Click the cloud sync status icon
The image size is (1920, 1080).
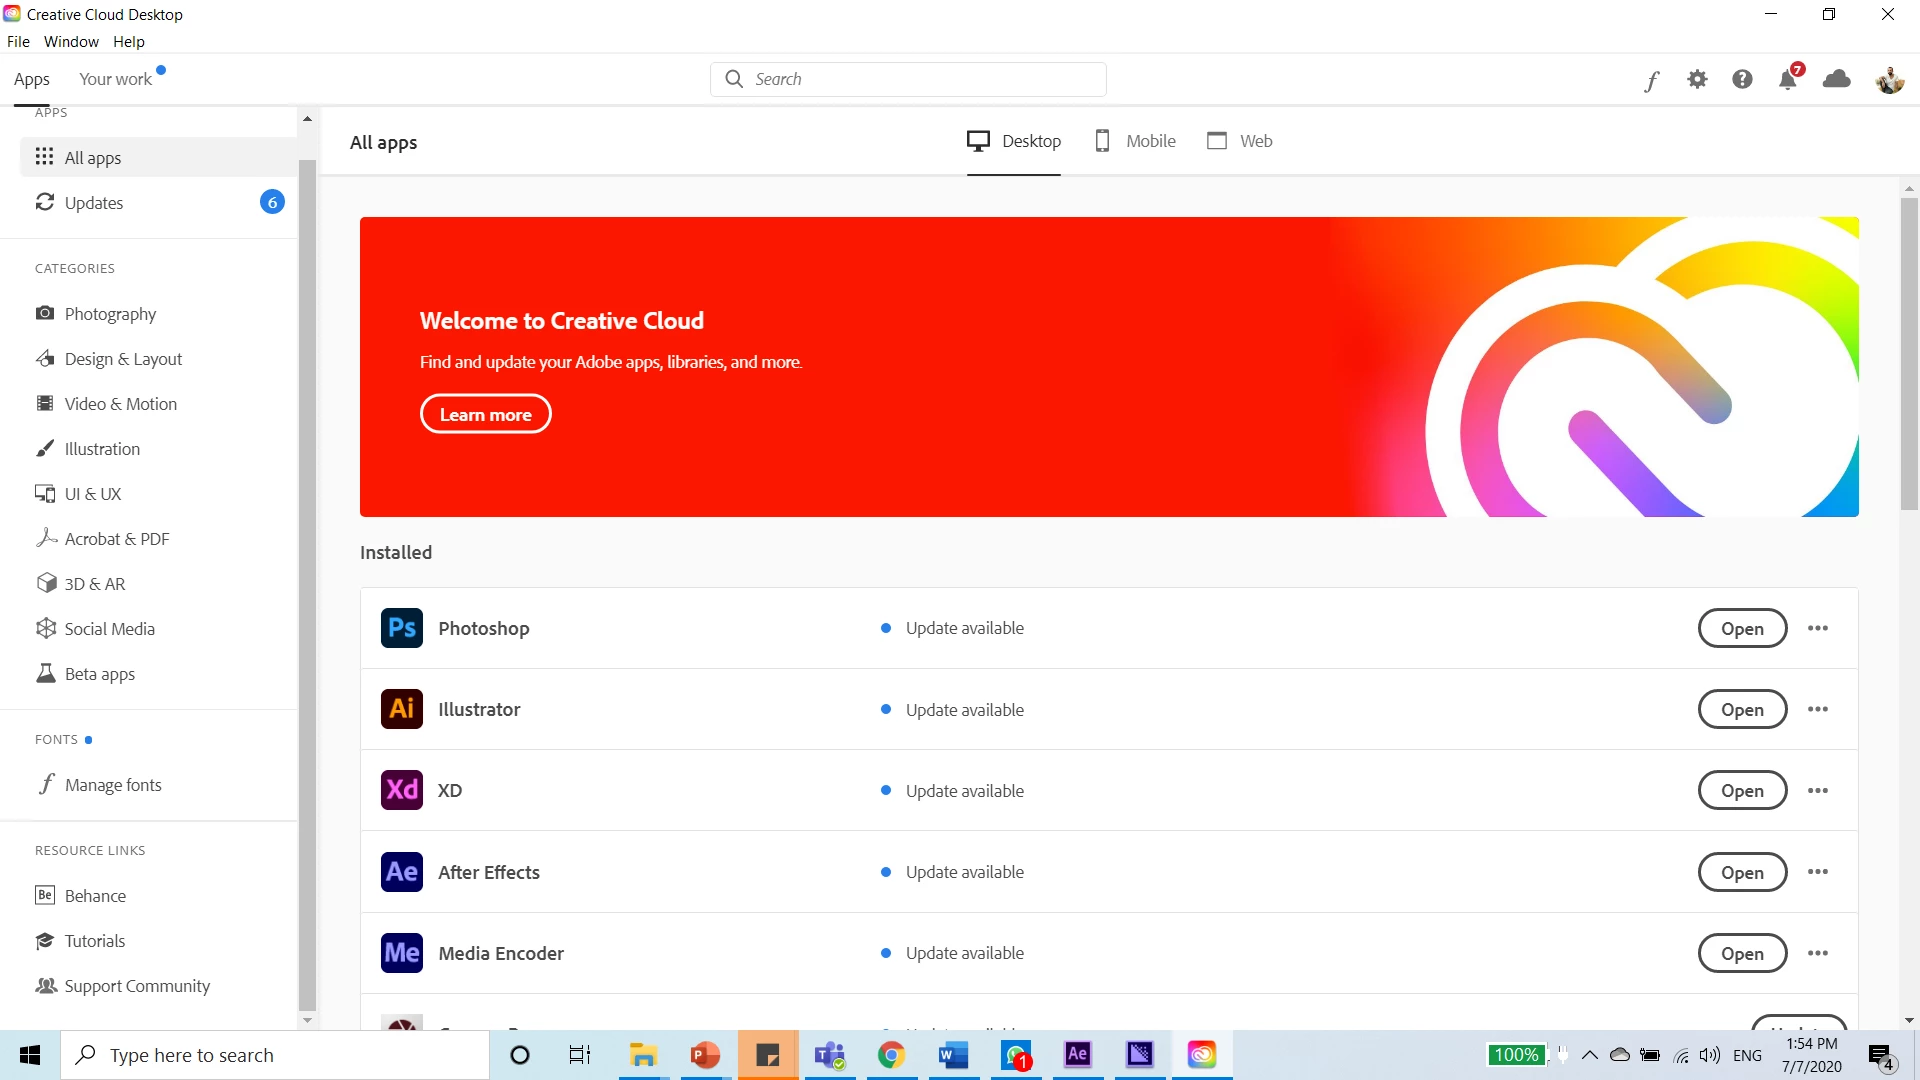click(x=1837, y=79)
